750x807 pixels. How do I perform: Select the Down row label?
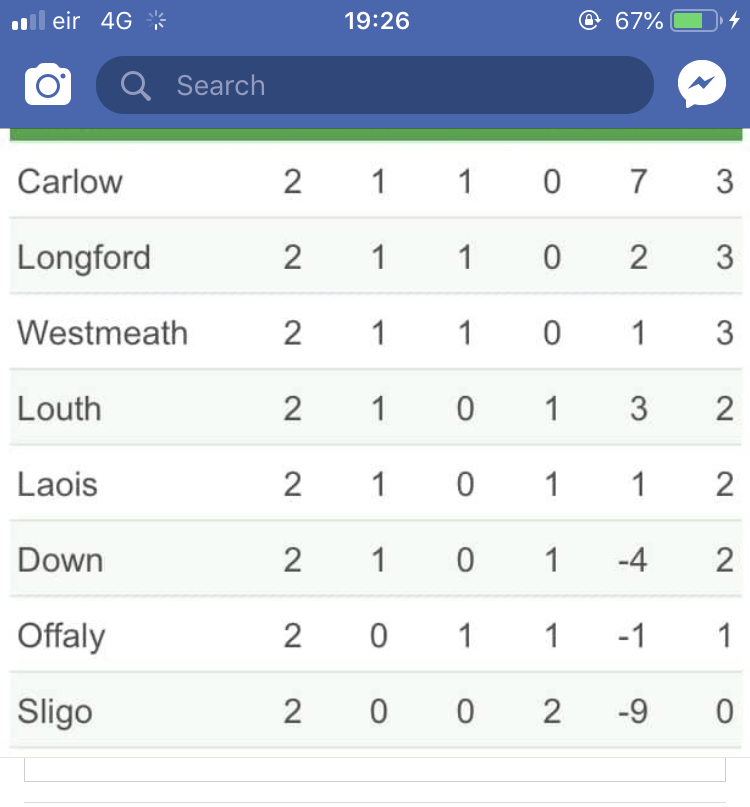(60, 560)
